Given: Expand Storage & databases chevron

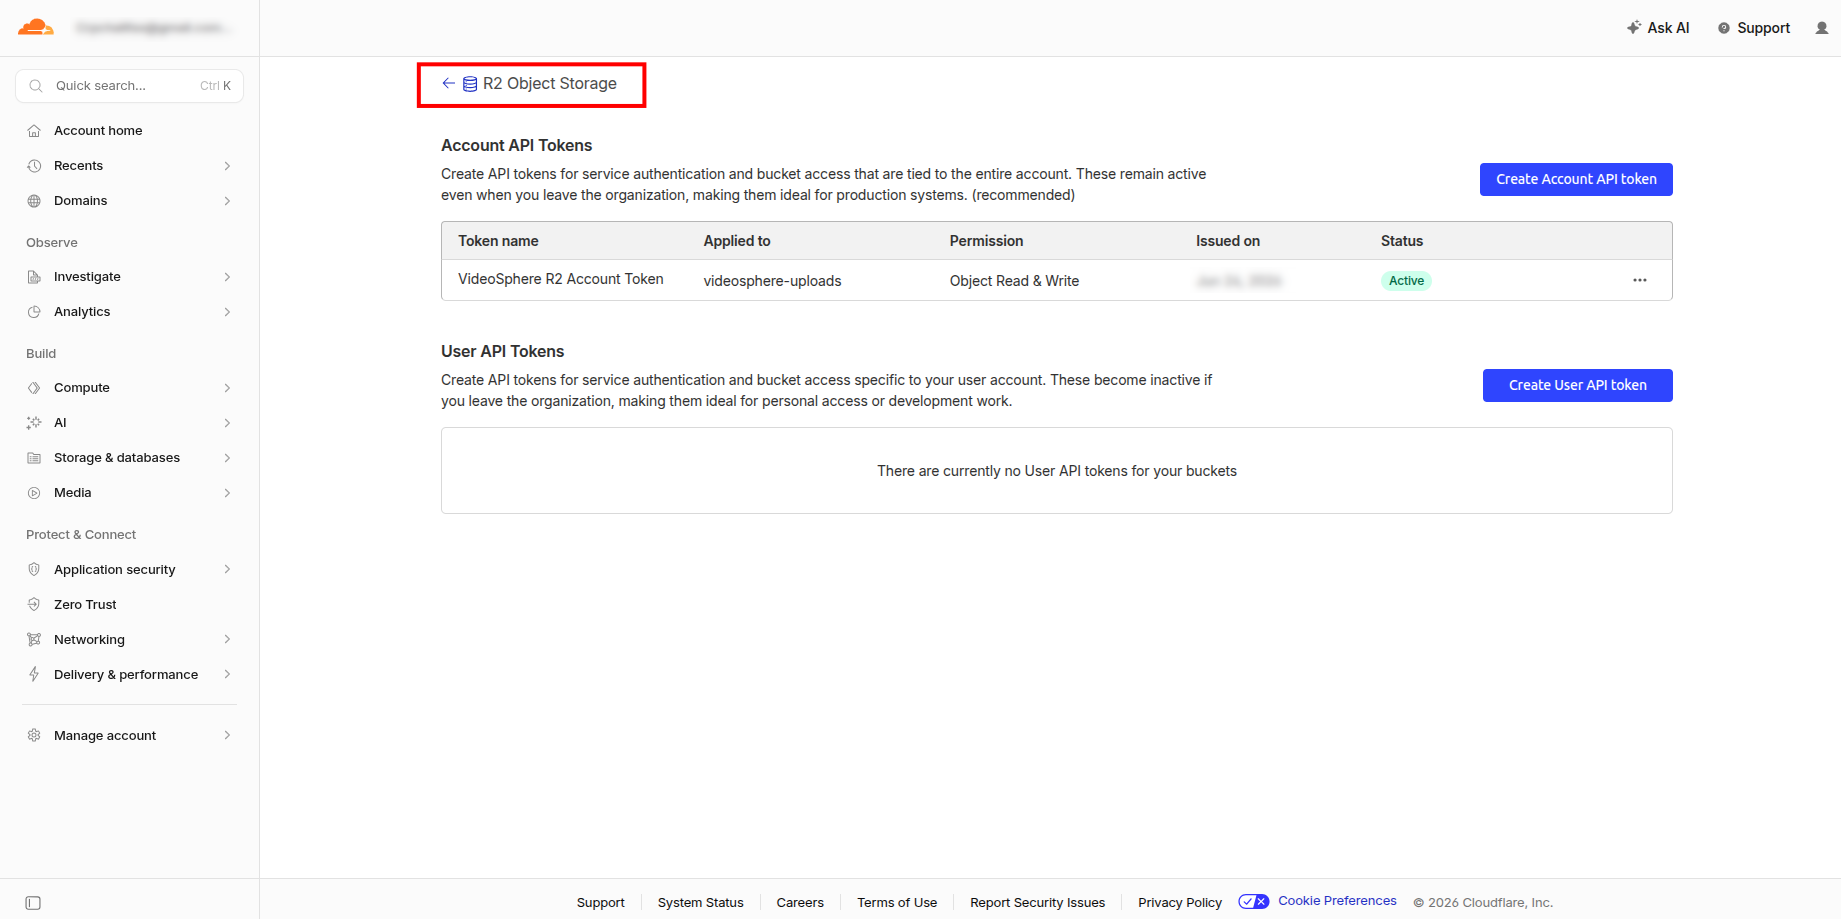Looking at the screenshot, I should pos(228,458).
